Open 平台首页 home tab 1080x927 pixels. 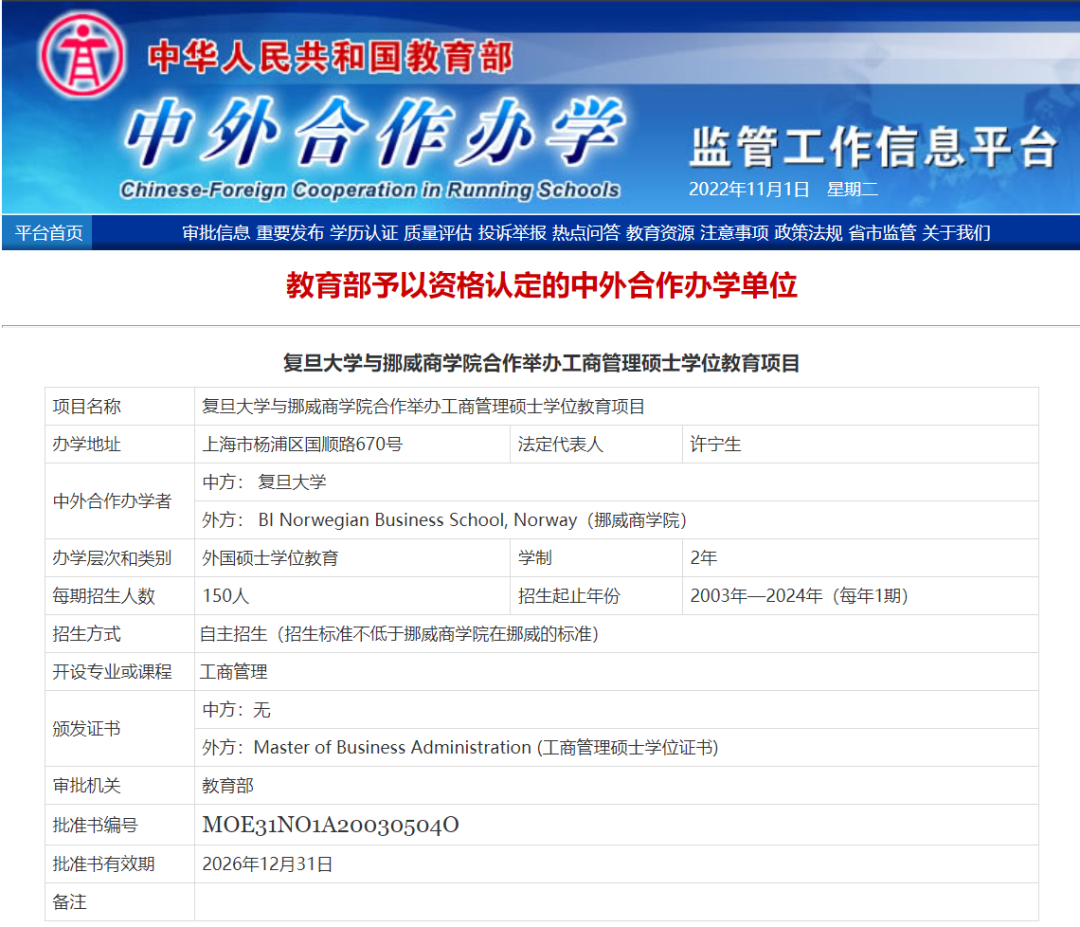coord(48,233)
